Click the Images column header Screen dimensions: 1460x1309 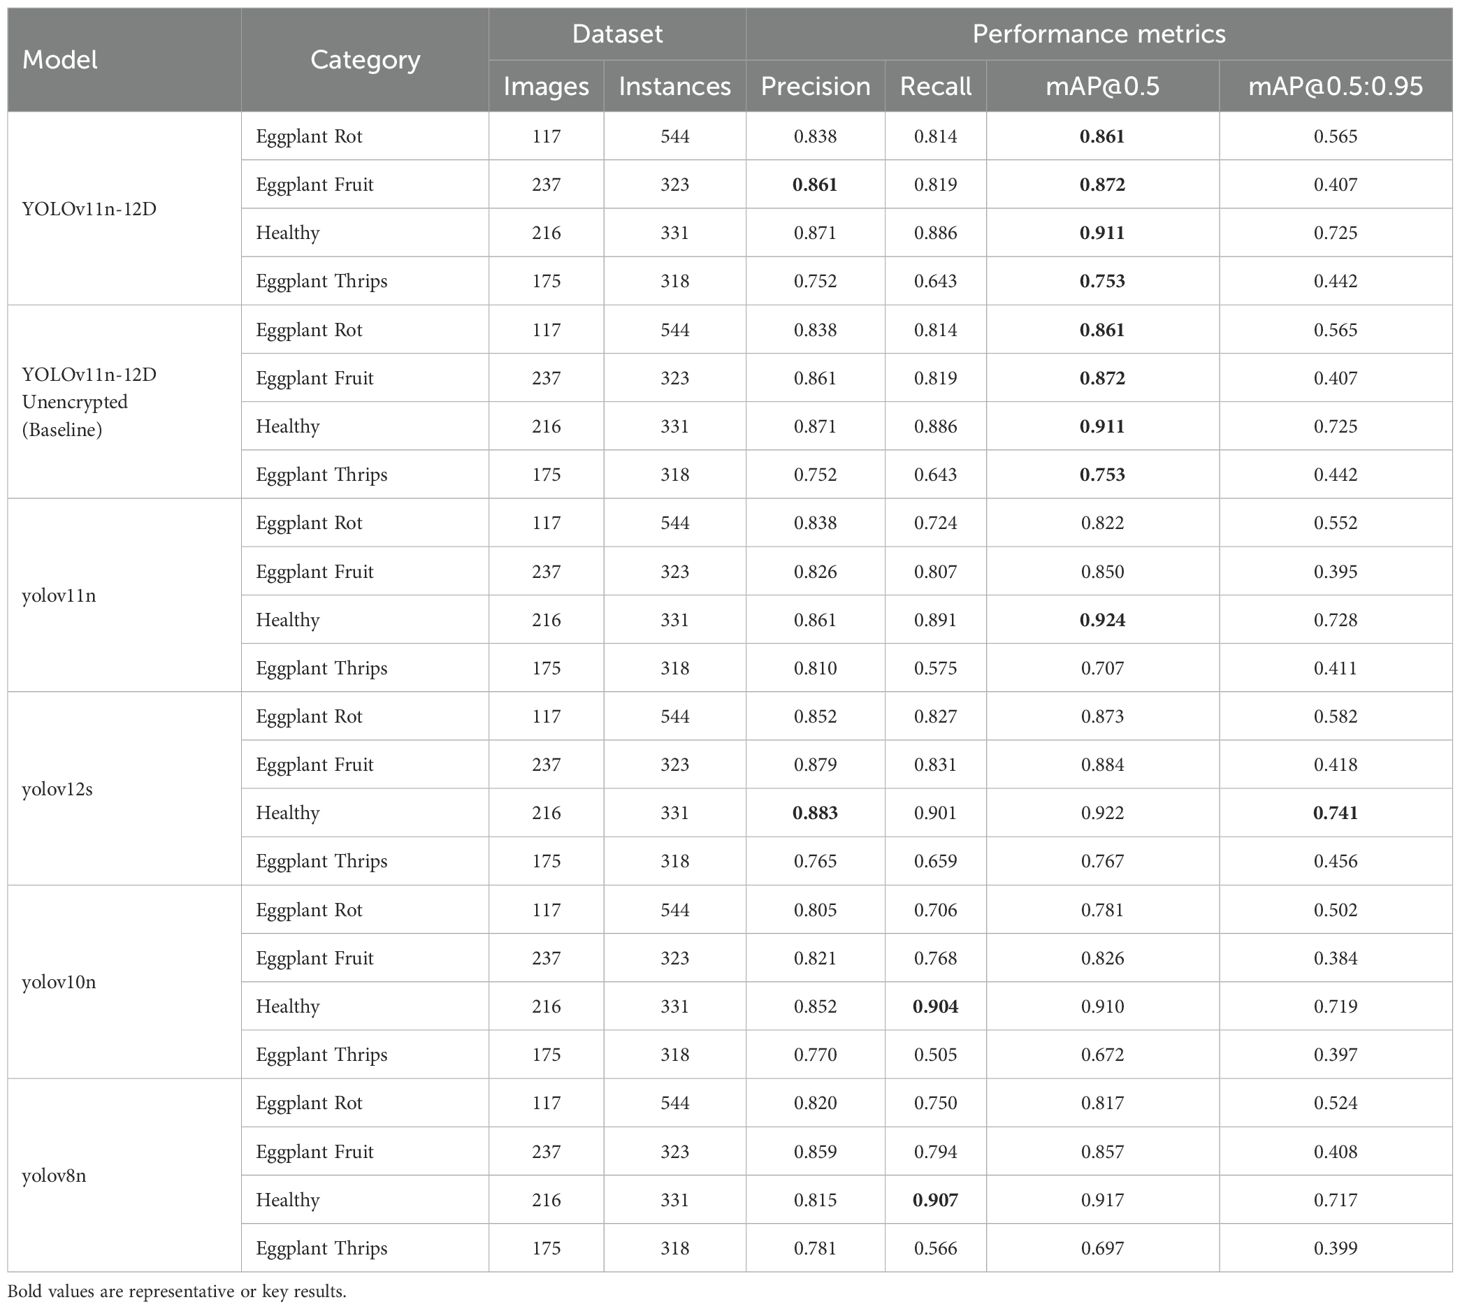click(x=546, y=86)
